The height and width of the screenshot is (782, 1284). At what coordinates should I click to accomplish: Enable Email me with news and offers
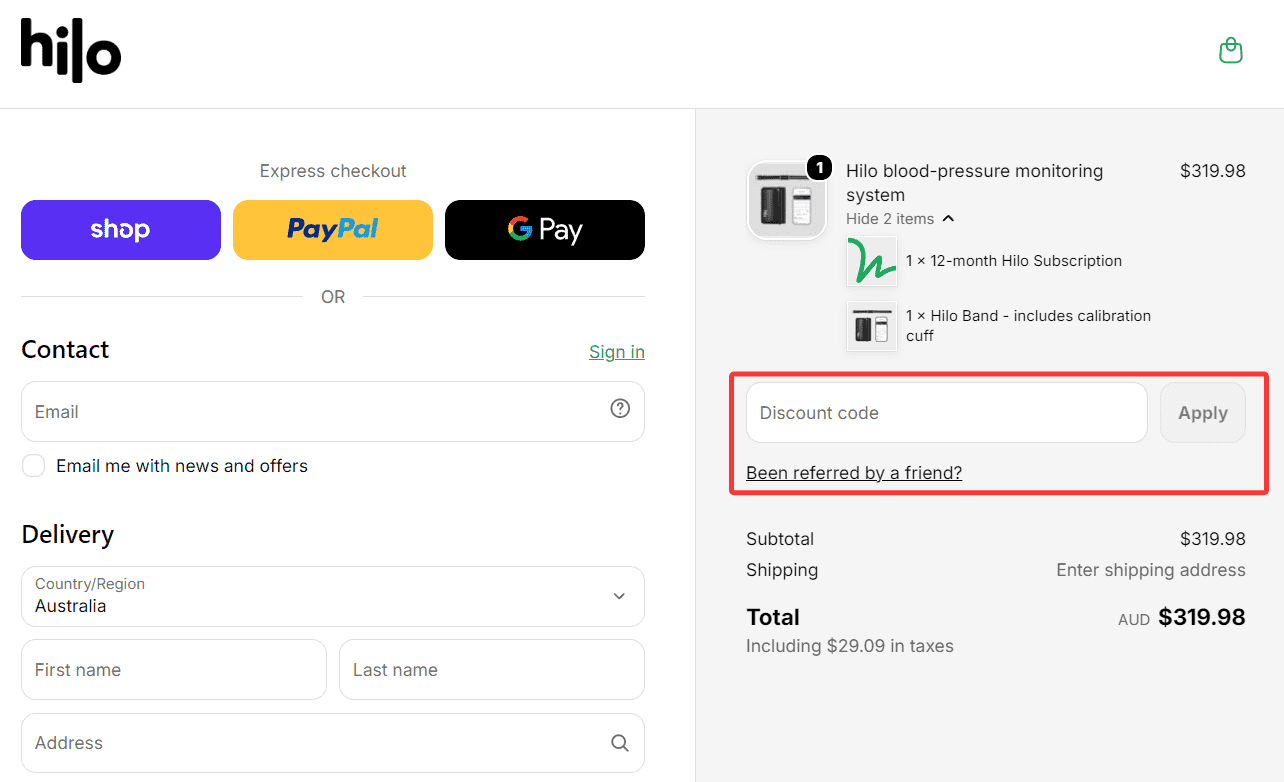(34, 466)
